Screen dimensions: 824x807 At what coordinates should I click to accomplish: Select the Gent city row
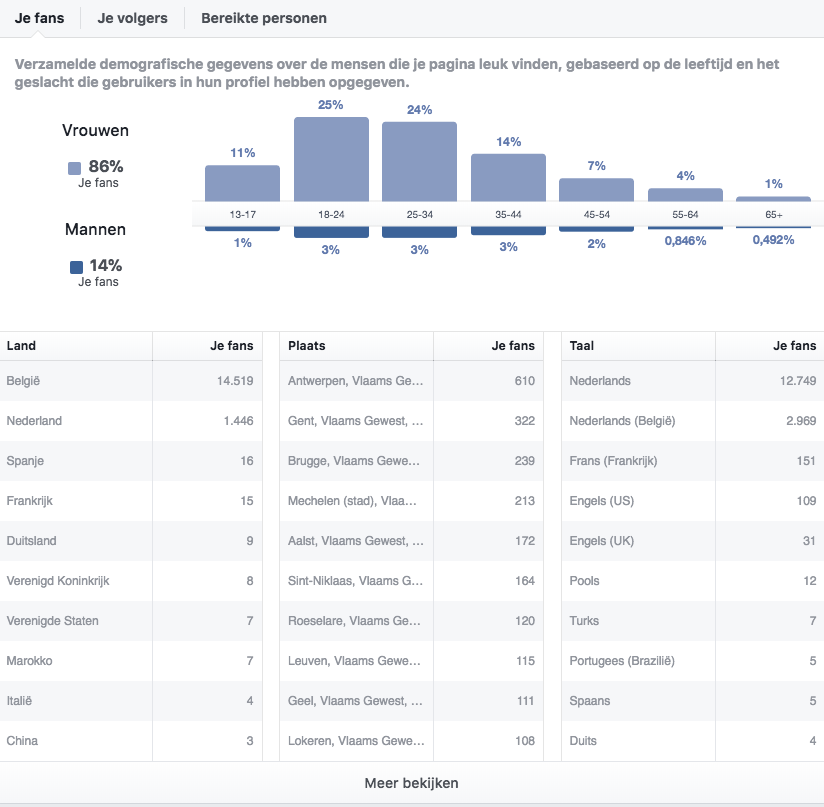411,421
